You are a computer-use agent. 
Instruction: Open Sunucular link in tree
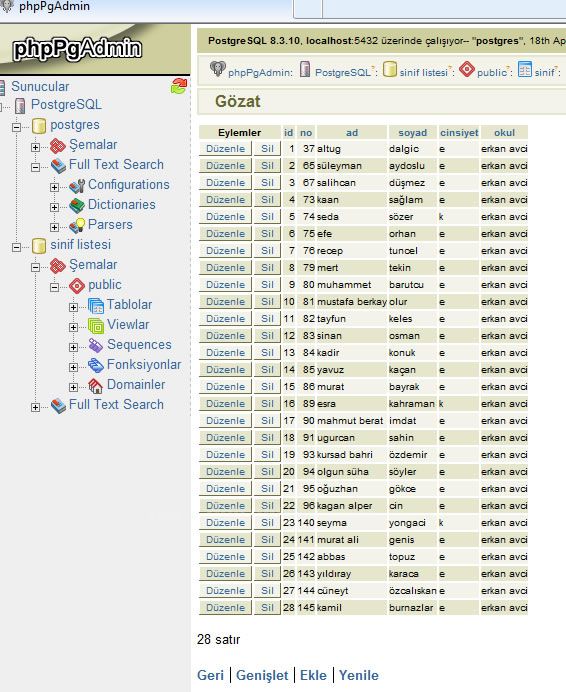click(x=40, y=86)
